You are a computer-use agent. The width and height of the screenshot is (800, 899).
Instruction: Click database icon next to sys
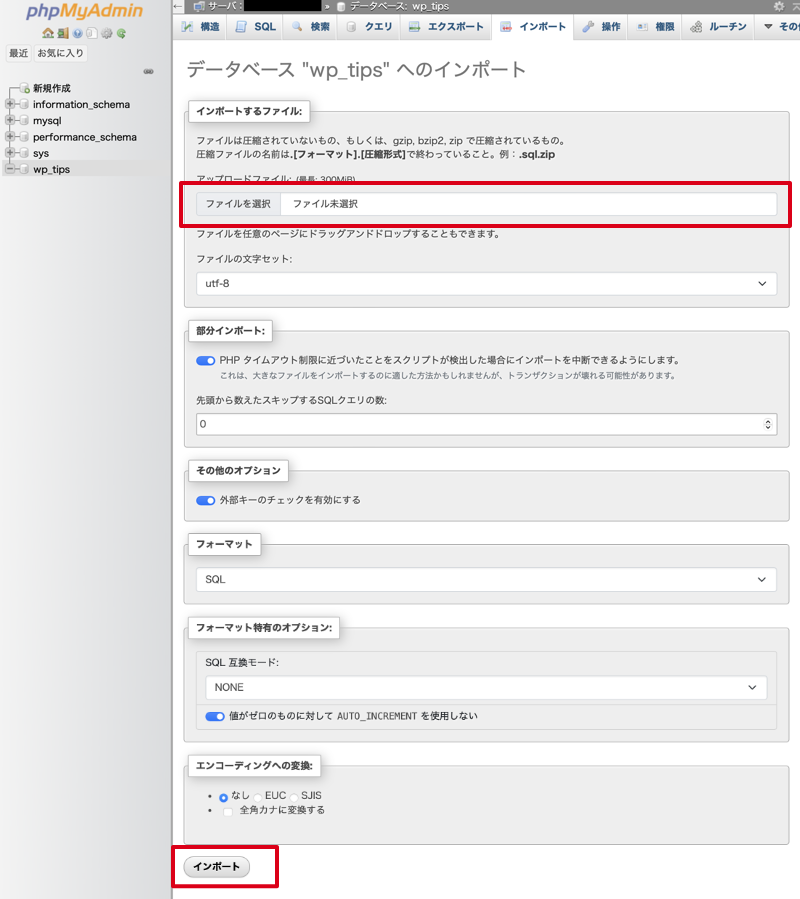tap(24, 153)
